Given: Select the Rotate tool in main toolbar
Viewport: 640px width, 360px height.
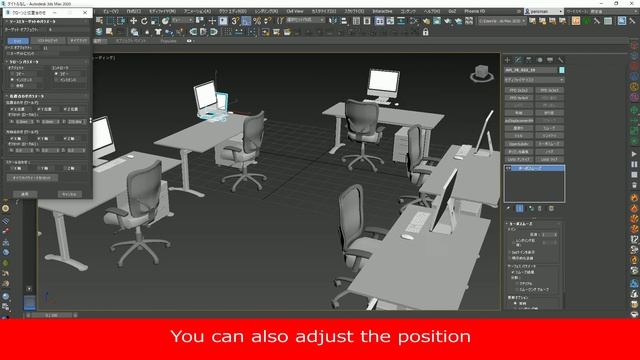Looking at the screenshot, I should point(144,21).
